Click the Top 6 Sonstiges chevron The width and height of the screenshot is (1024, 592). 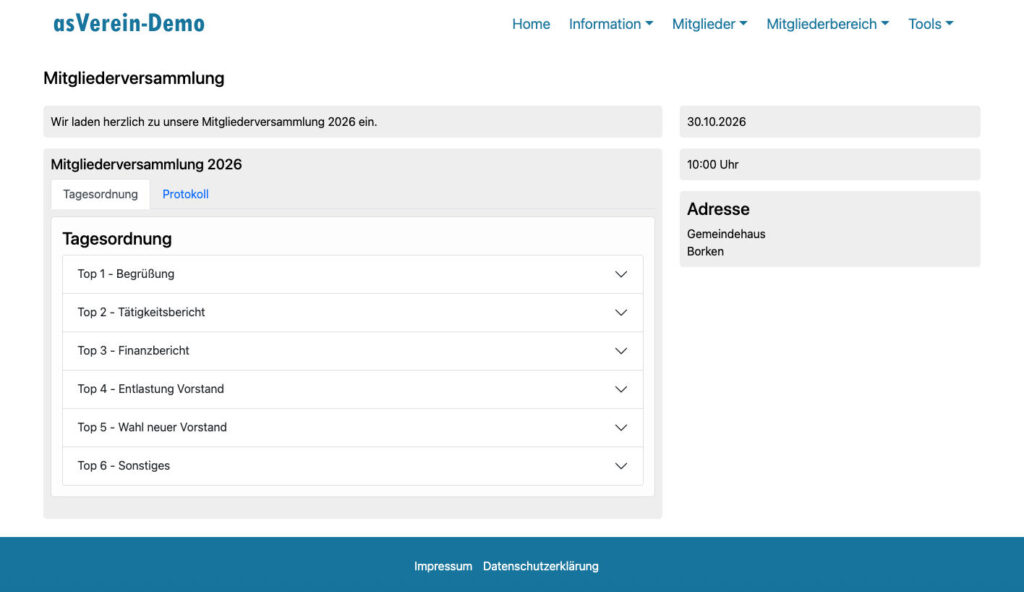point(621,466)
